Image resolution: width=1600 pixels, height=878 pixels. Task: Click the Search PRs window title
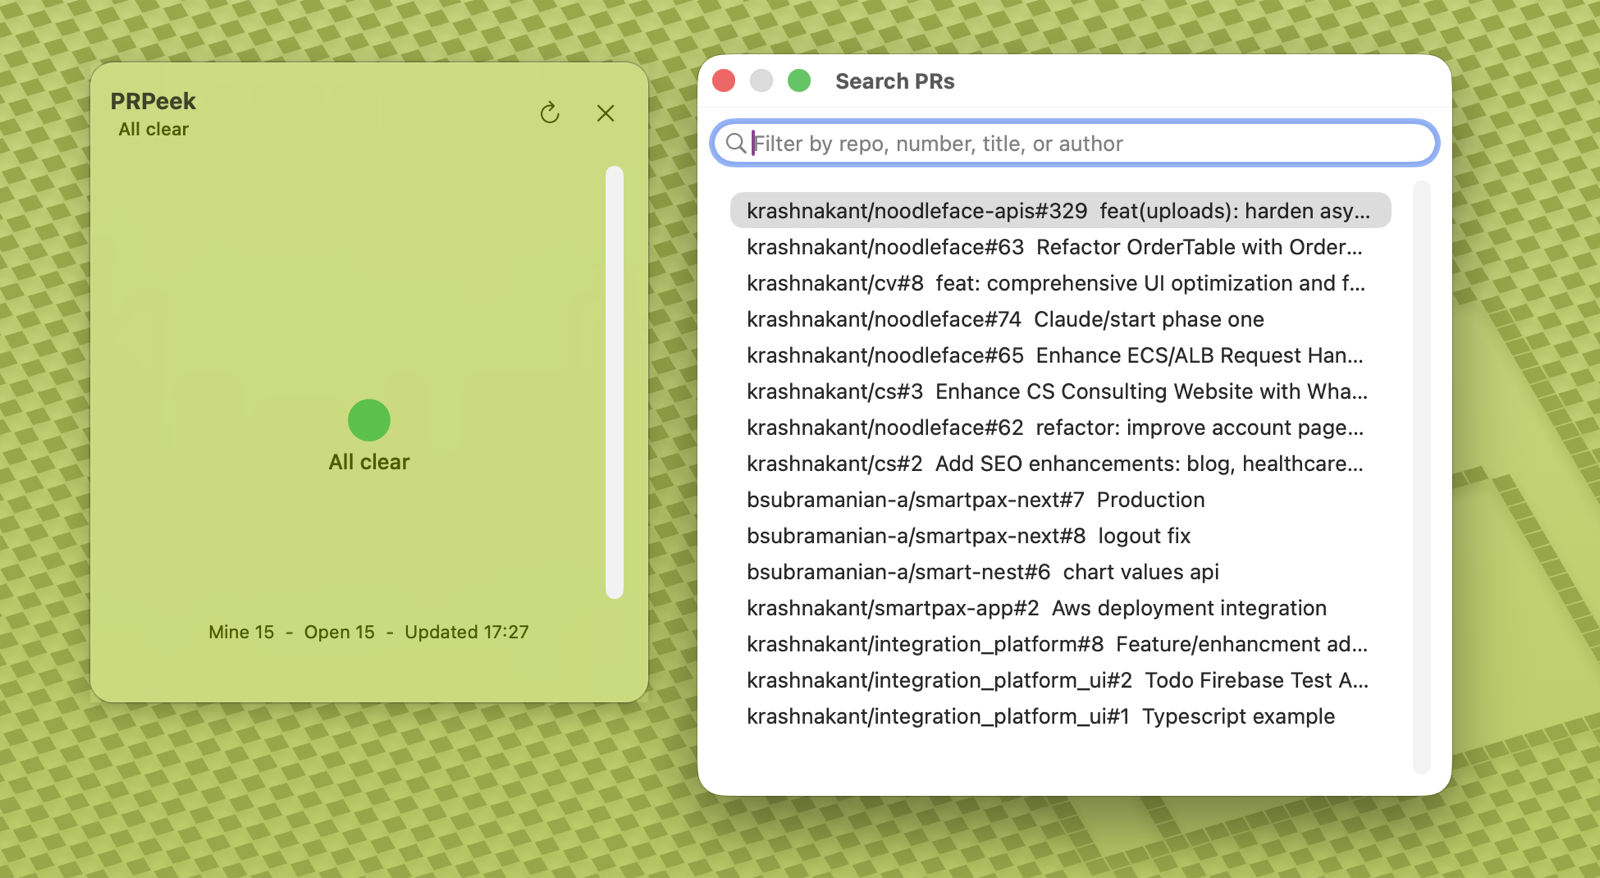tap(895, 81)
